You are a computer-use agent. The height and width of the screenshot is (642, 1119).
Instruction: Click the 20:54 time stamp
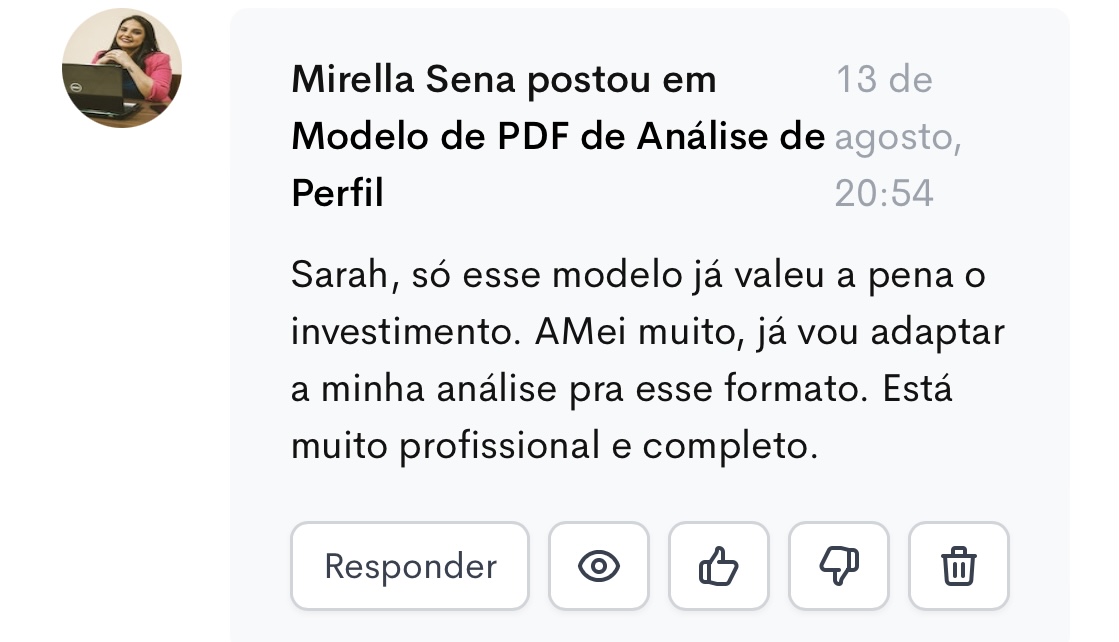click(x=884, y=193)
